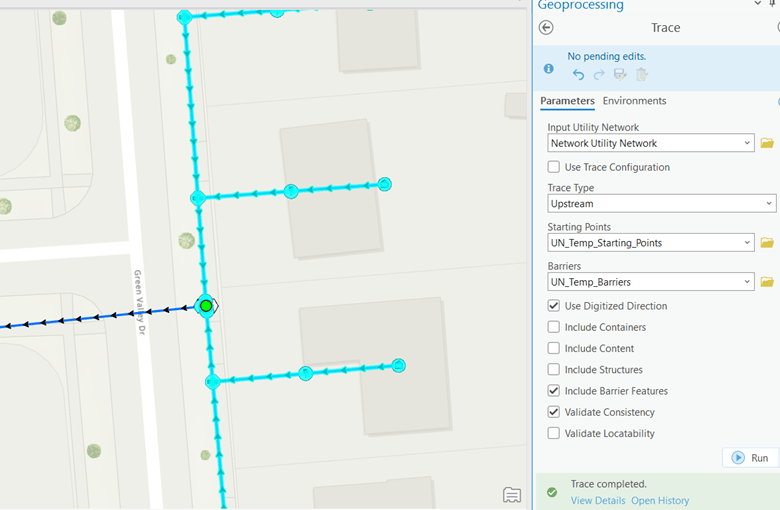
Task: Select the service endpoint node at upper building
Action: [384, 185]
